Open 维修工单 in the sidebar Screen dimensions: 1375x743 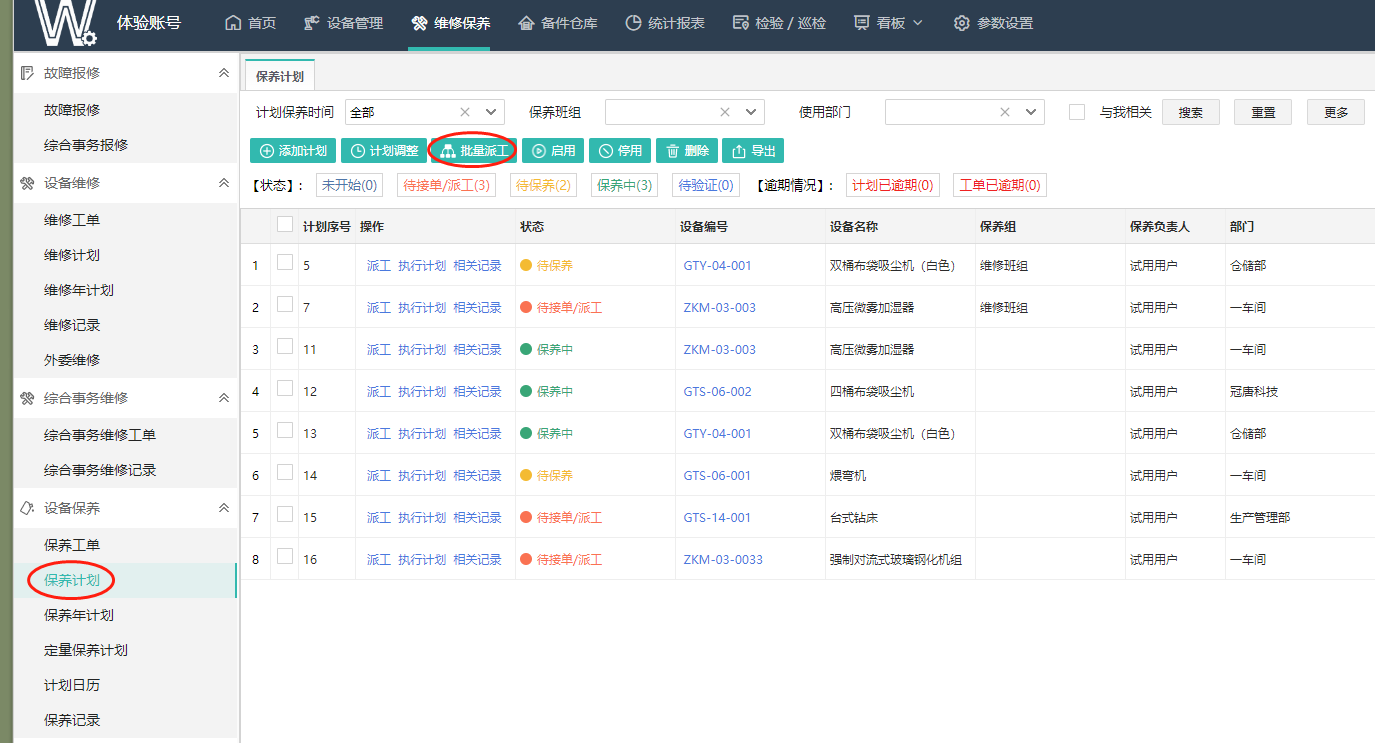[72, 220]
